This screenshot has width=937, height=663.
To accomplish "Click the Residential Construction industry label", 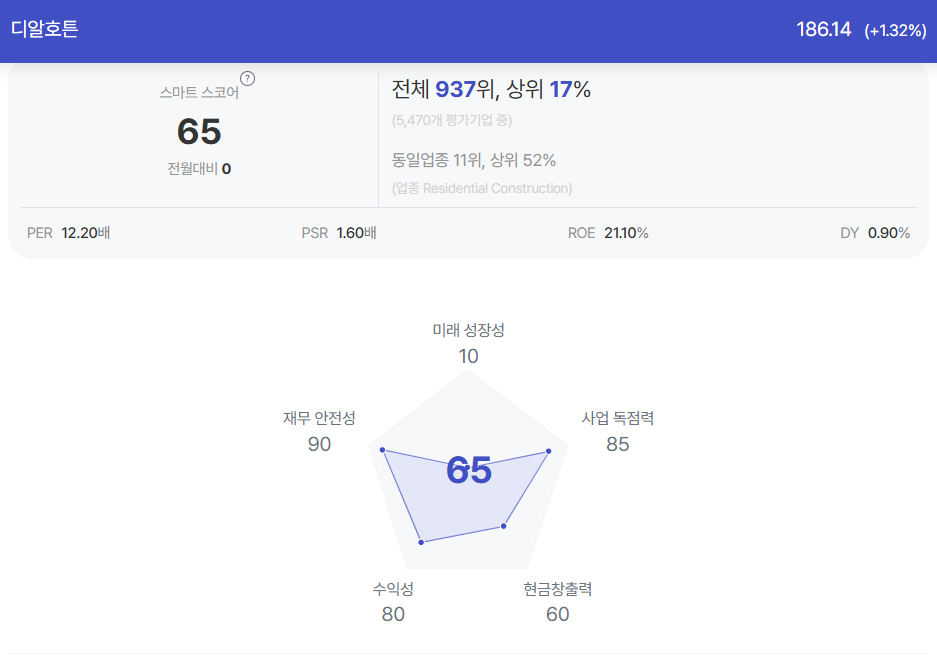I will coord(497,188).
